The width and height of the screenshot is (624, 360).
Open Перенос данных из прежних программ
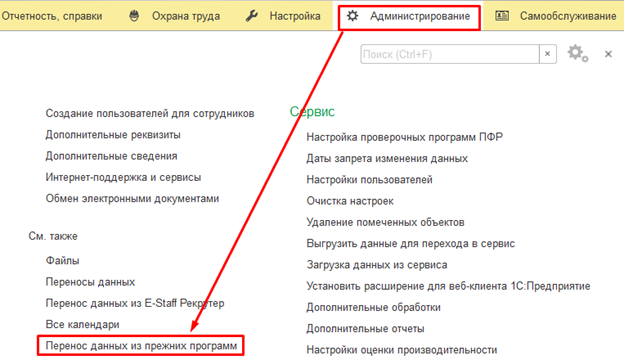coord(141,346)
